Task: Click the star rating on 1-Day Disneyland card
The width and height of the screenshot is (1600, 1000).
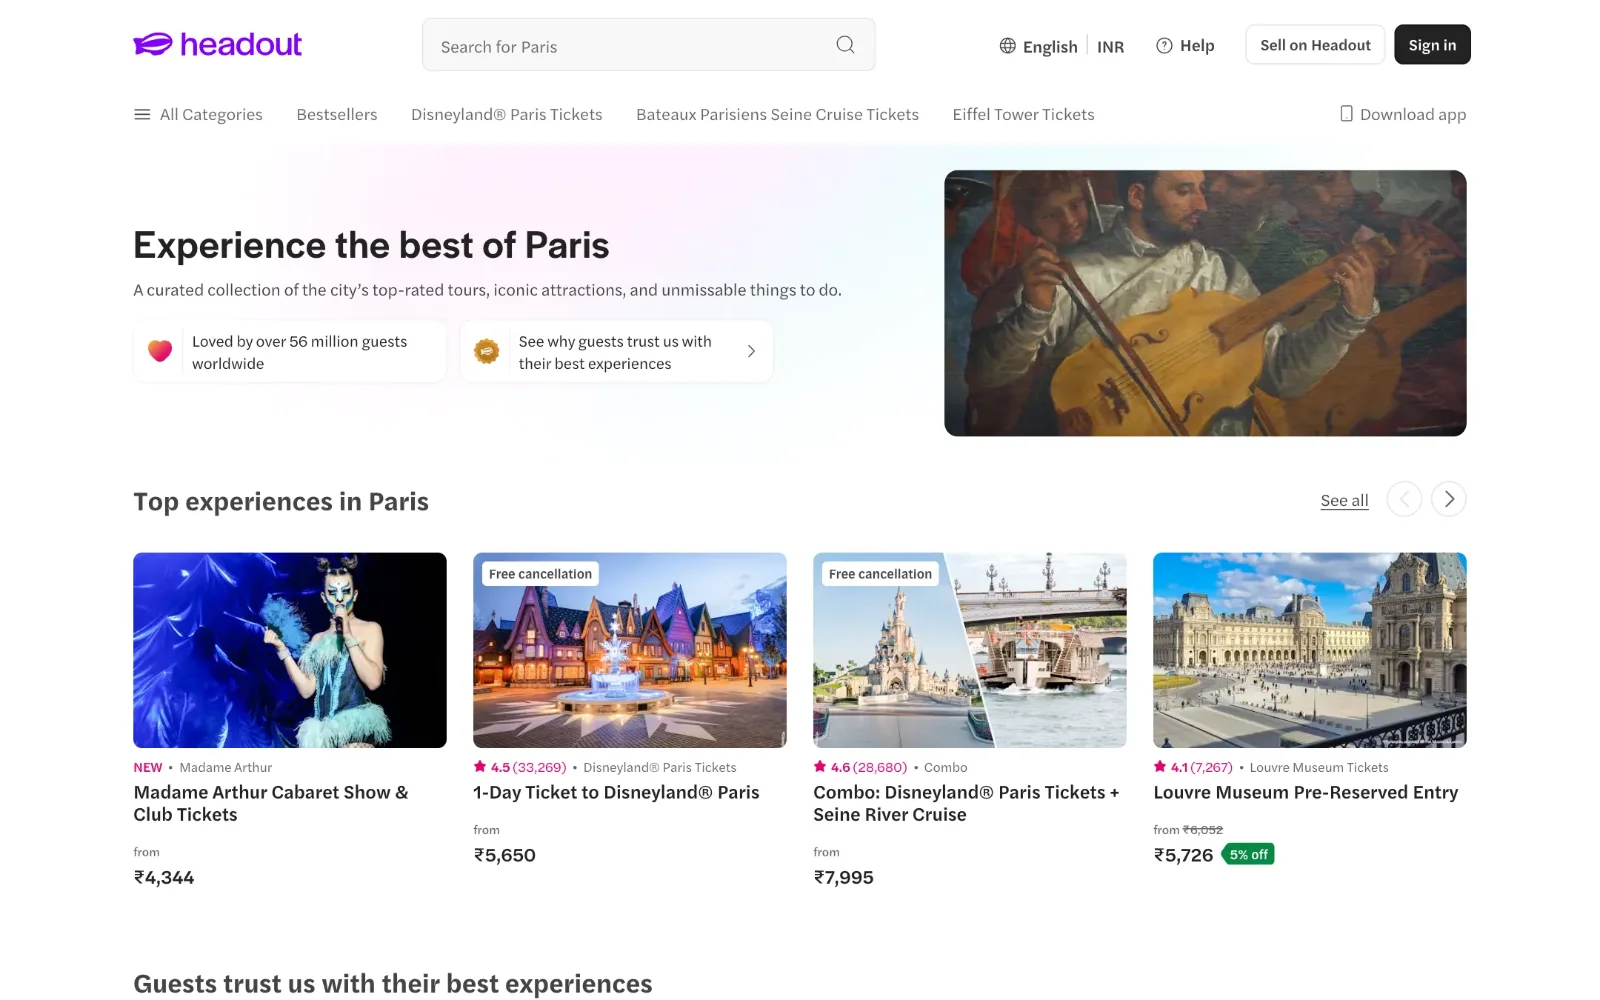Action: (x=520, y=768)
